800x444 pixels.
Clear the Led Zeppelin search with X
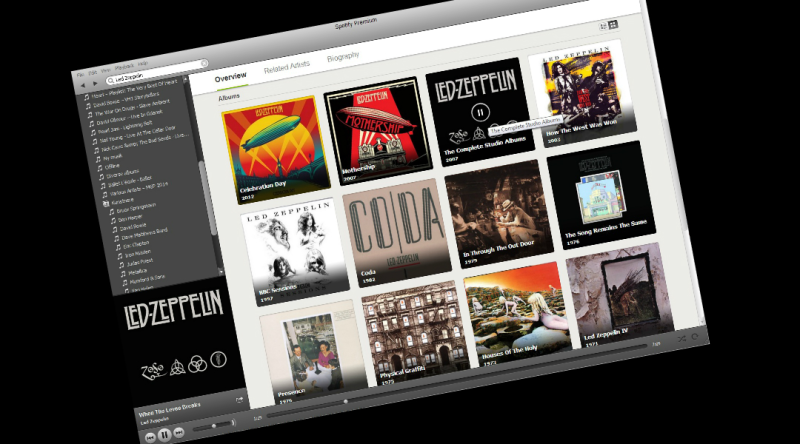click(204, 63)
